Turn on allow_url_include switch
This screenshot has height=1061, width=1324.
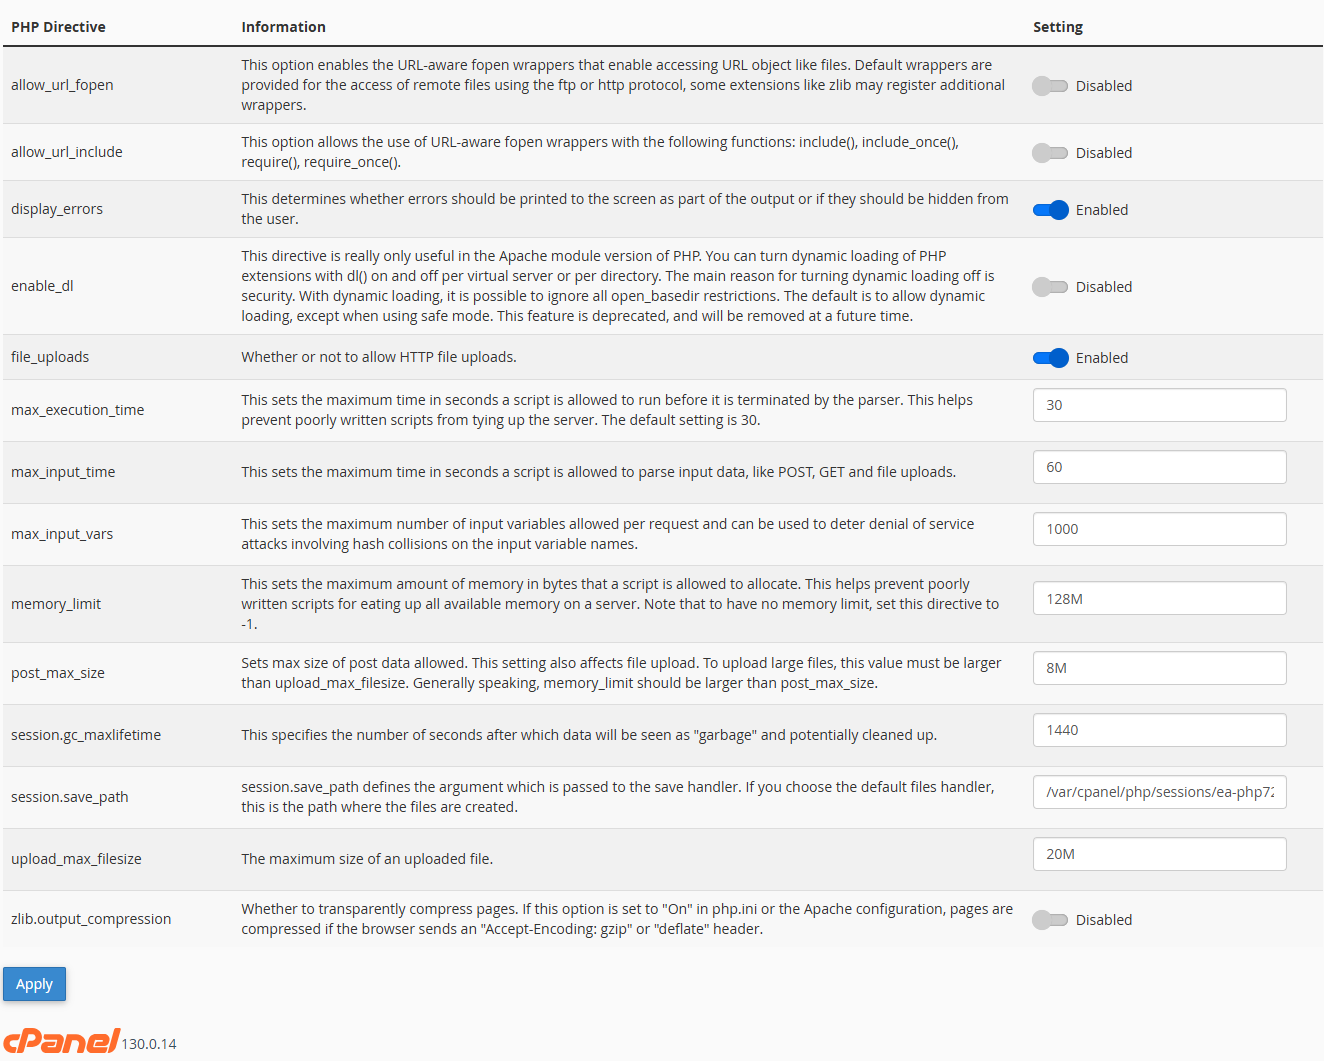pos(1050,153)
